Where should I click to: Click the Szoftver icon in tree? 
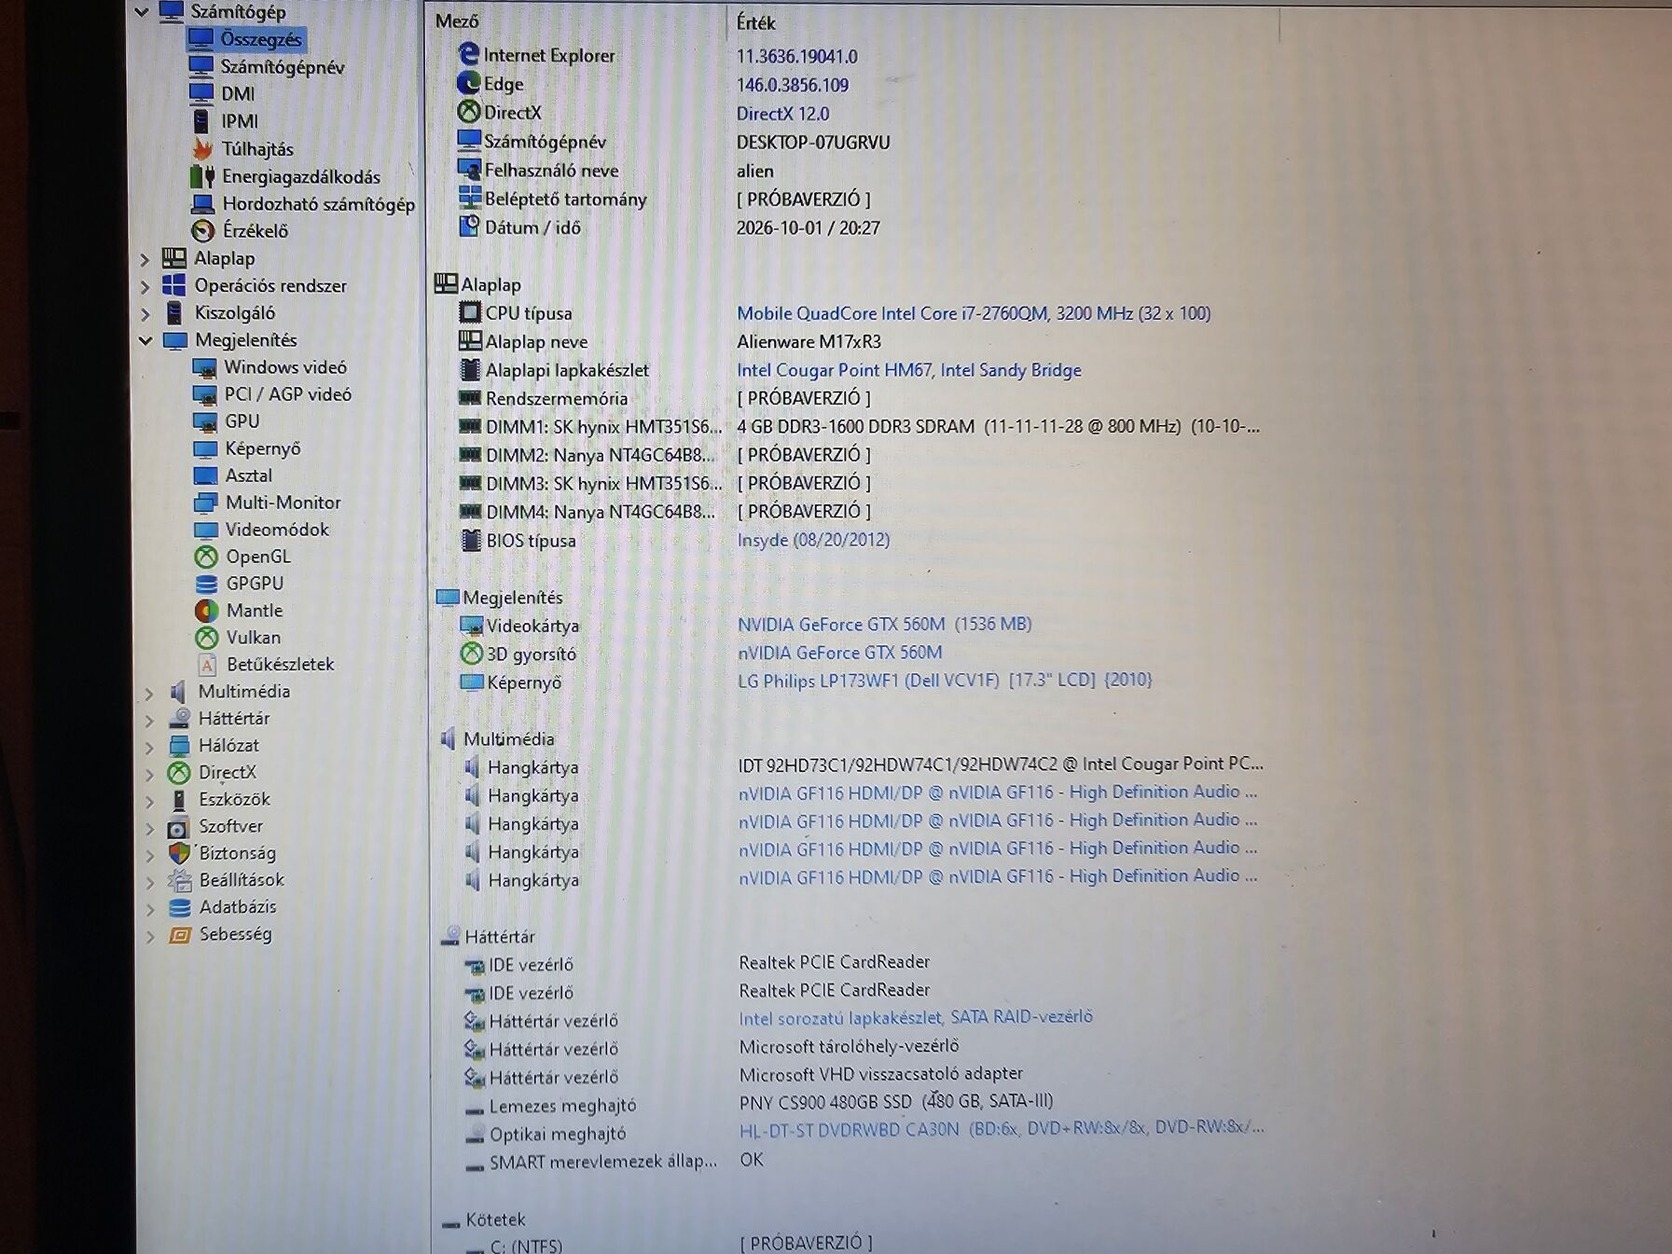point(178,826)
